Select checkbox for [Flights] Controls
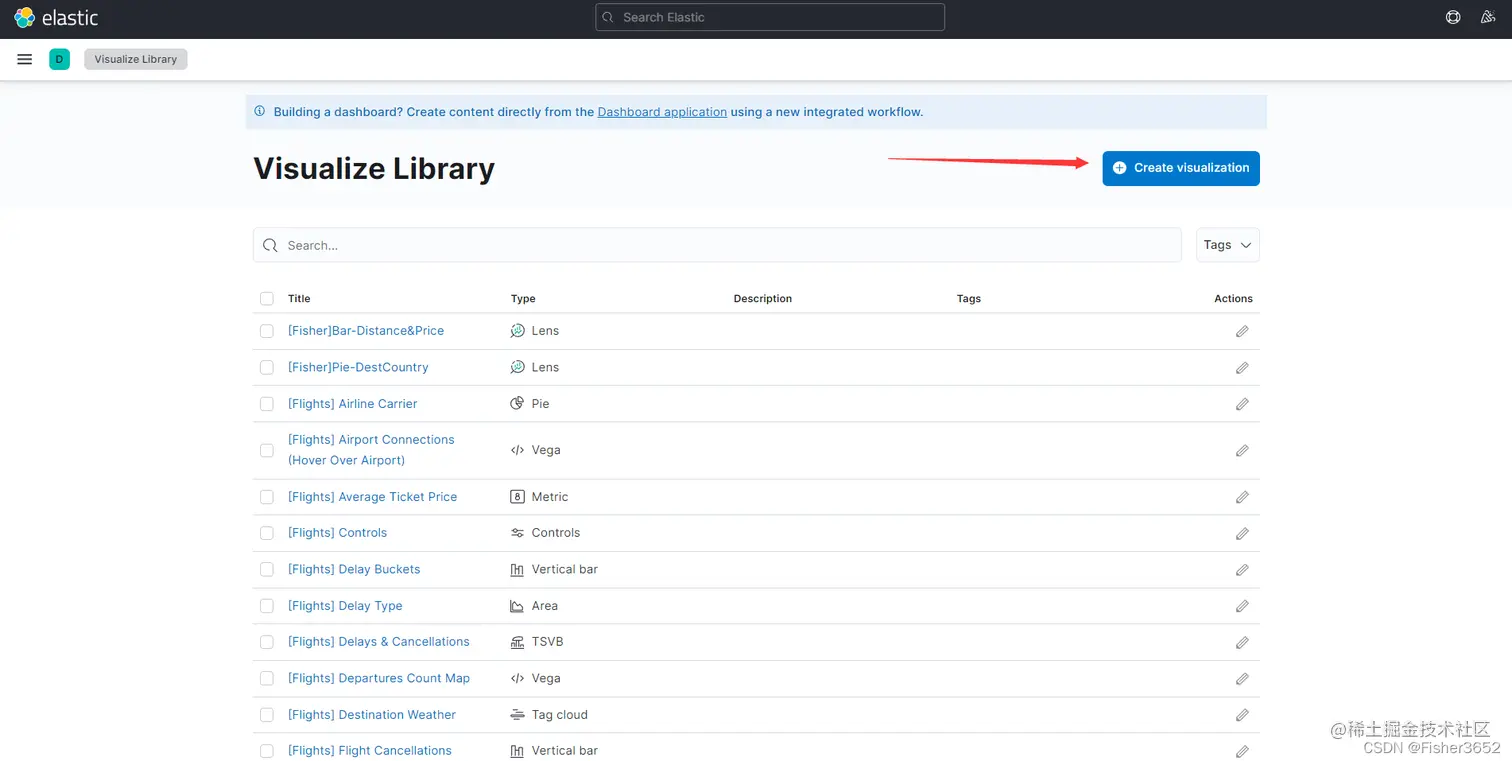Viewport: 1512px width, 761px height. tap(266, 533)
